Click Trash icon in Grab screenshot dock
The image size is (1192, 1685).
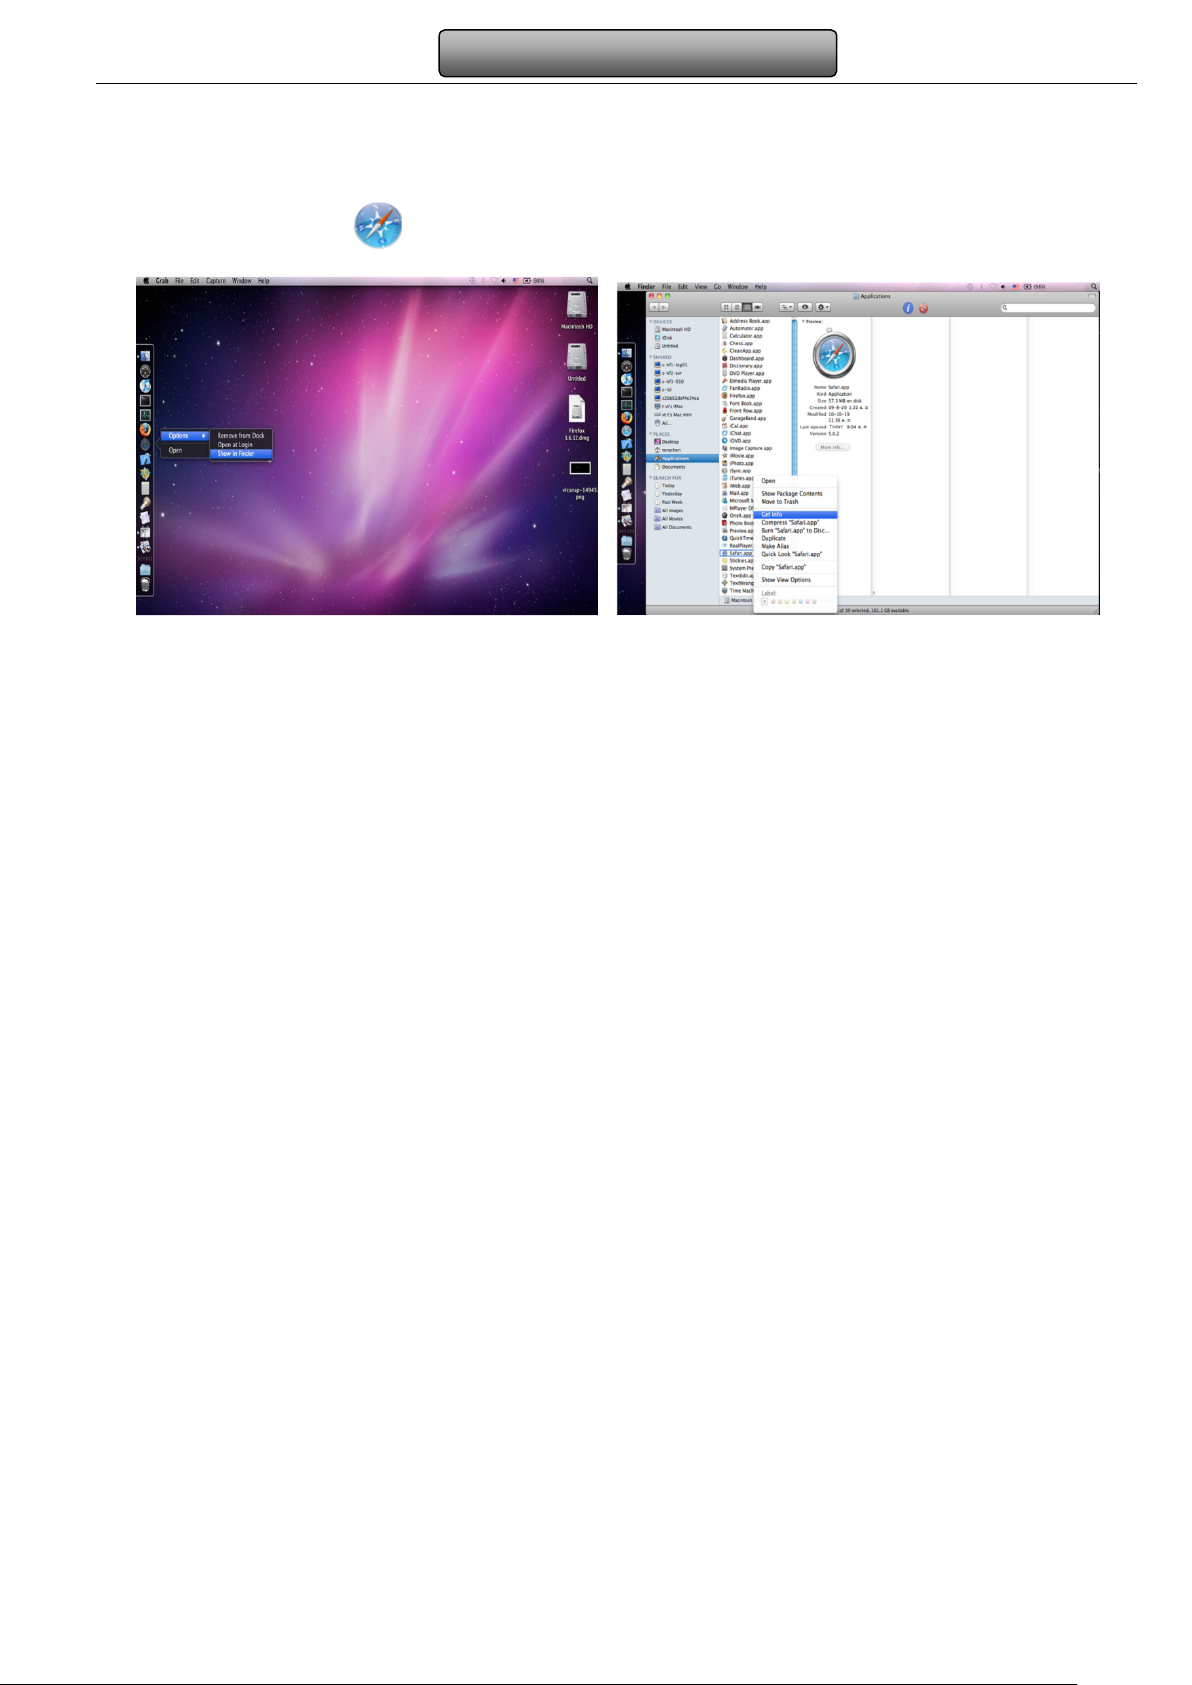coord(145,585)
